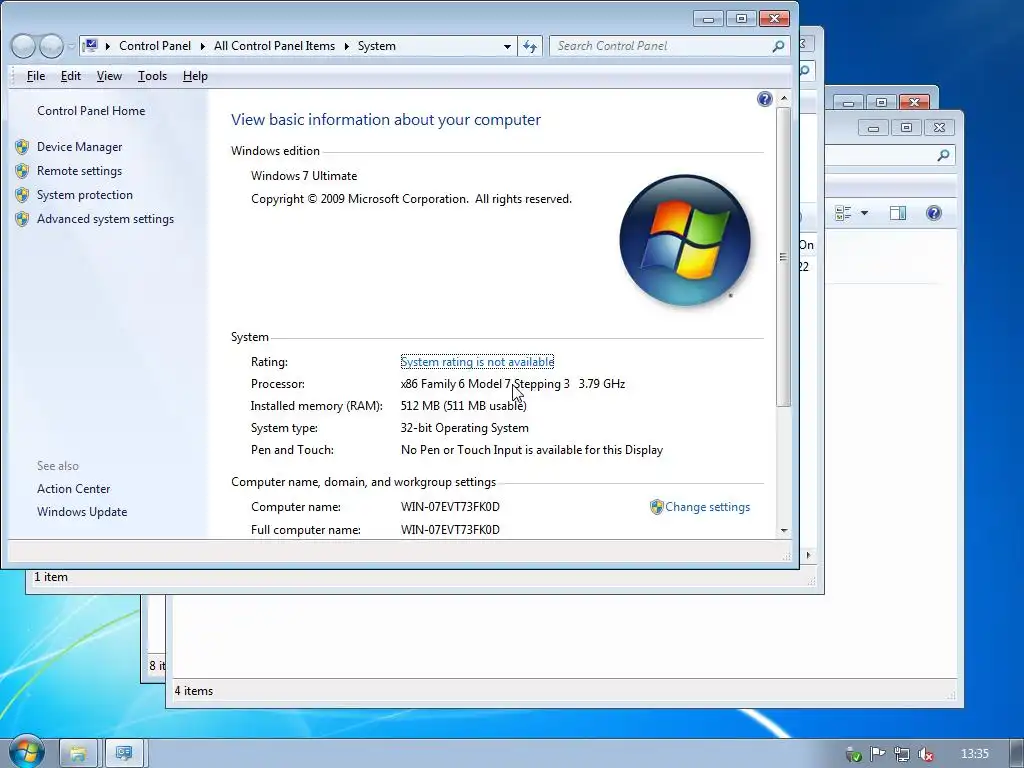Expand the arrow after Control Panel in breadcrumb

[202, 46]
